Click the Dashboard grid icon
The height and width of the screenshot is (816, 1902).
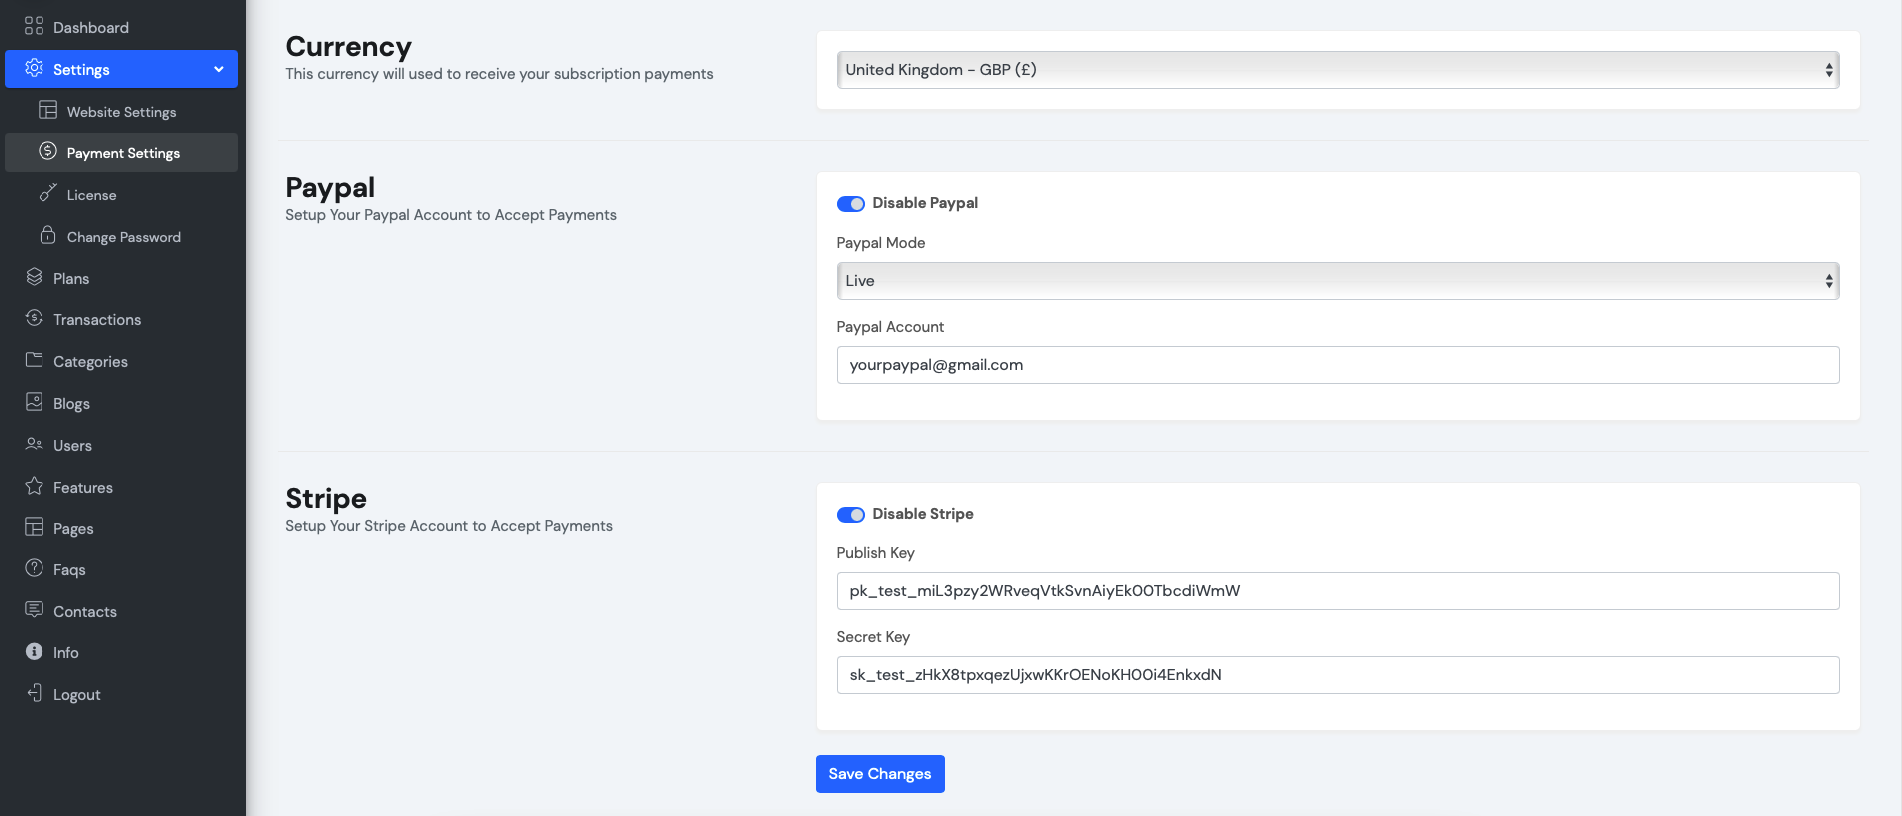[x=34, y=26]
